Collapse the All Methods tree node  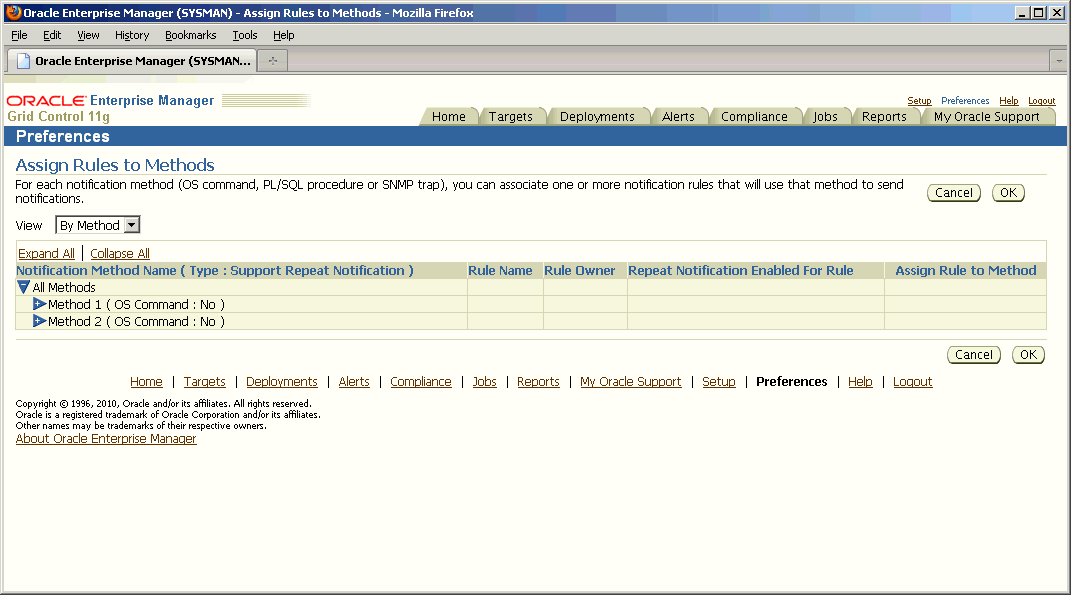tap(24, 287)
